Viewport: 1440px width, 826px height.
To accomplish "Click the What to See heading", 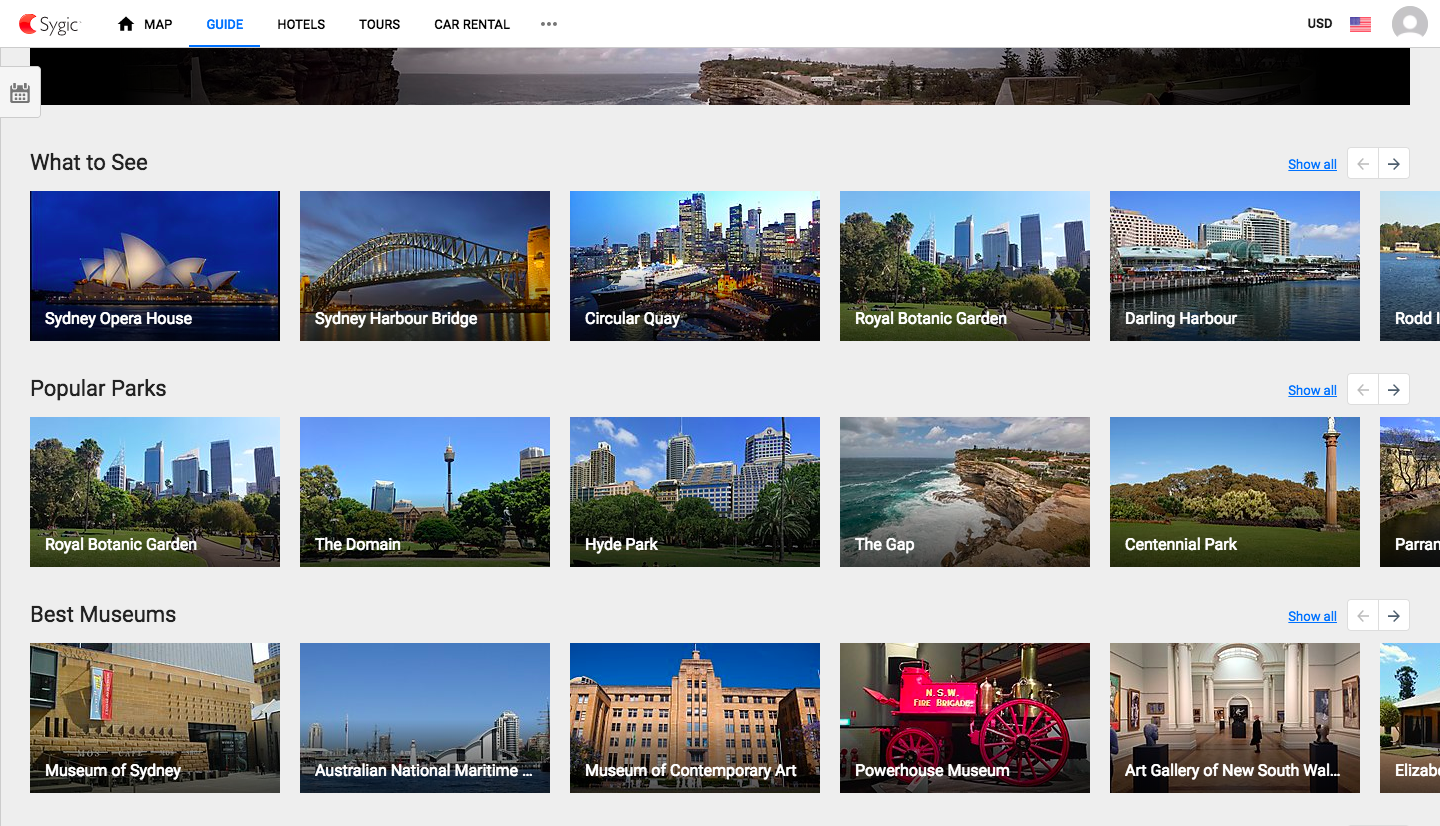I will 89,163.
